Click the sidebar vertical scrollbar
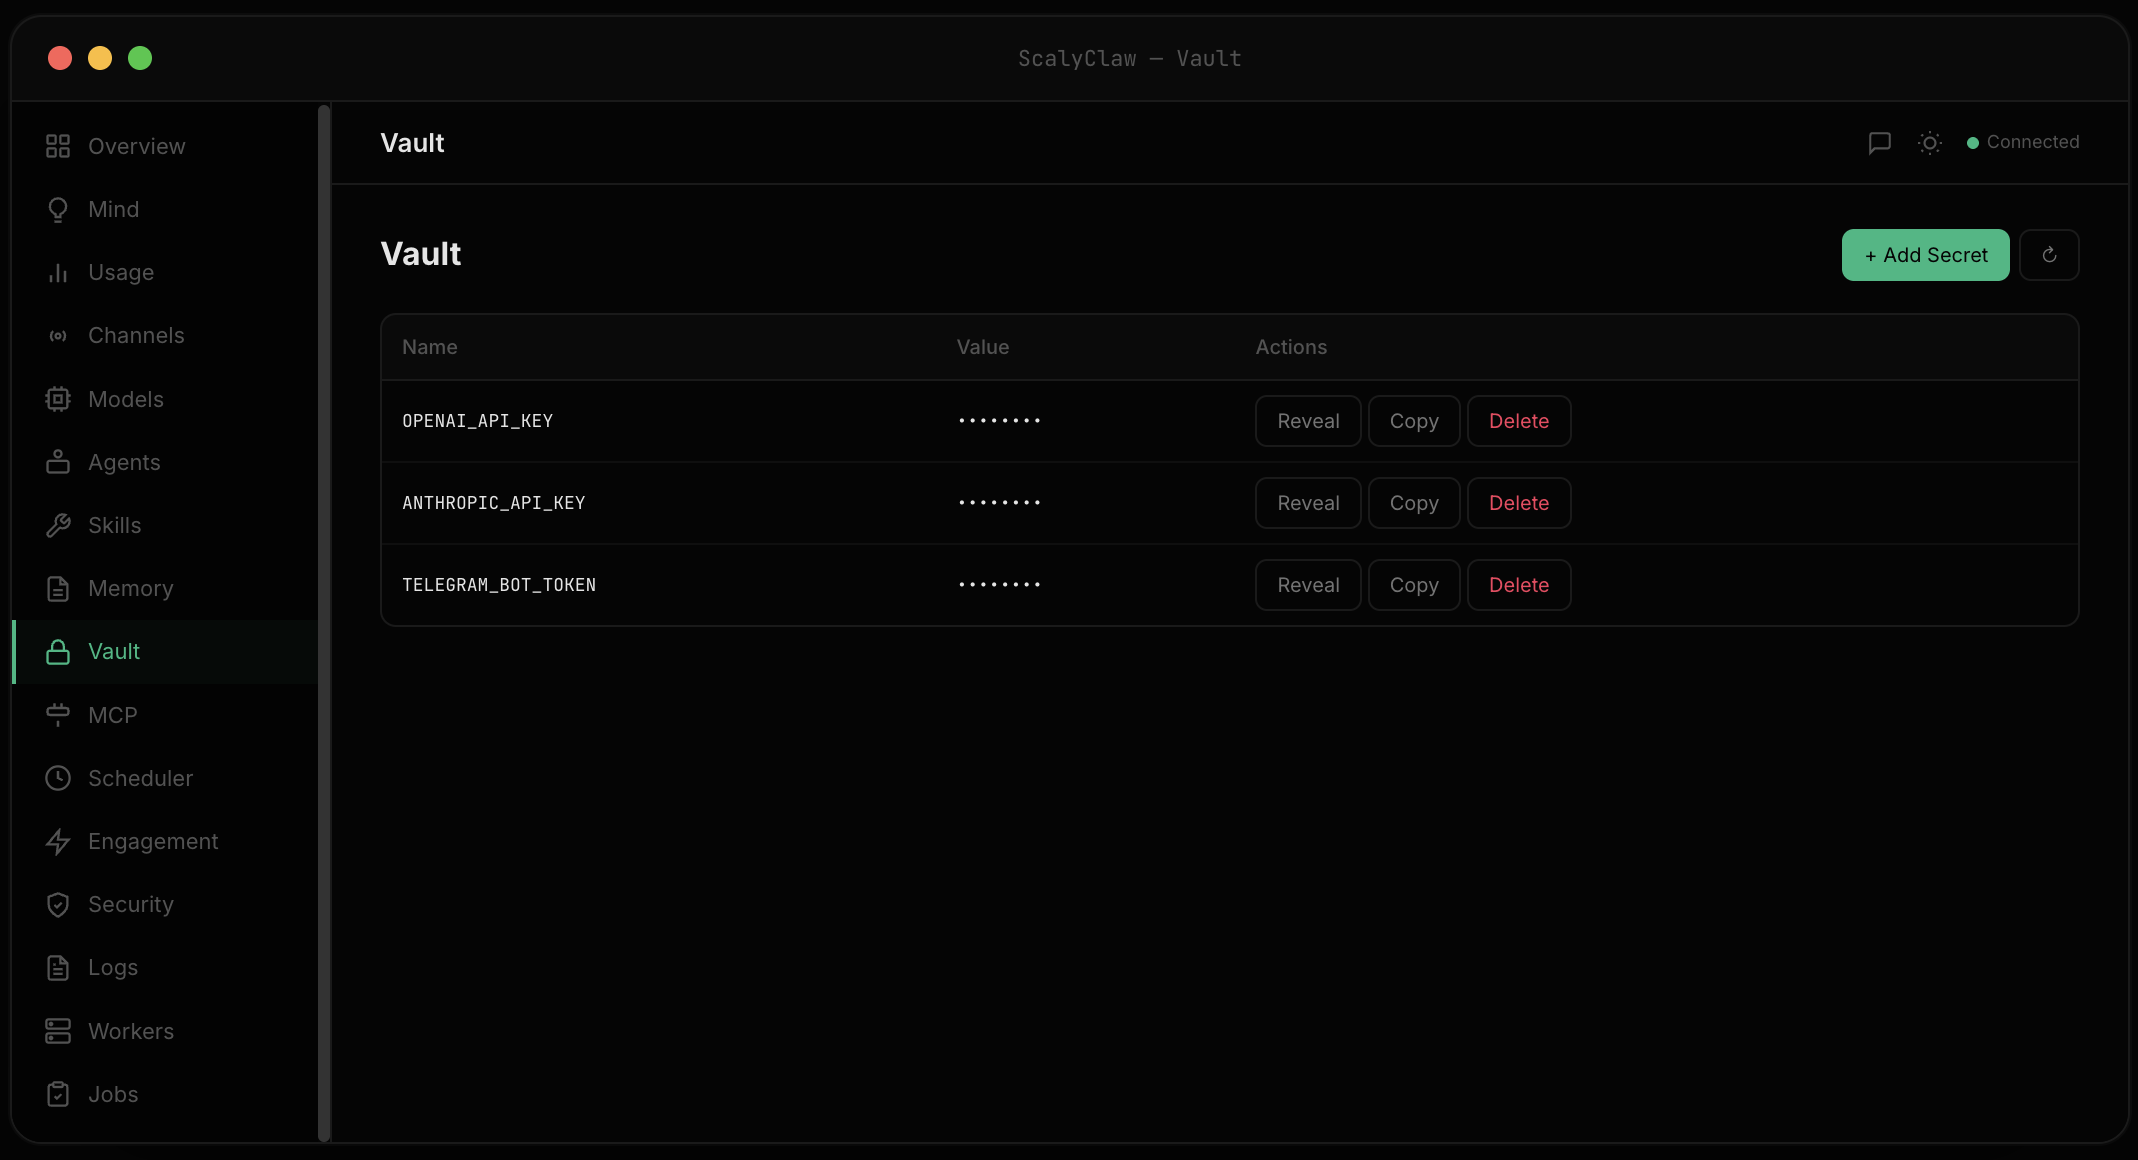The image size is (2138, 1160). (x=324, y=620)
